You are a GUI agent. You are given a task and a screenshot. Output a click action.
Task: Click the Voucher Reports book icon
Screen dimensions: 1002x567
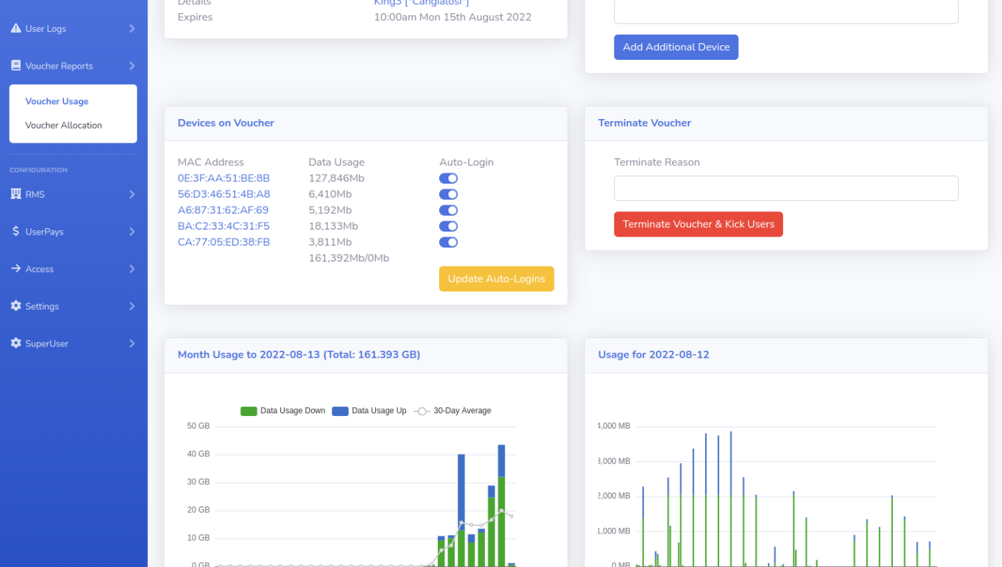(x=16, y=66)
